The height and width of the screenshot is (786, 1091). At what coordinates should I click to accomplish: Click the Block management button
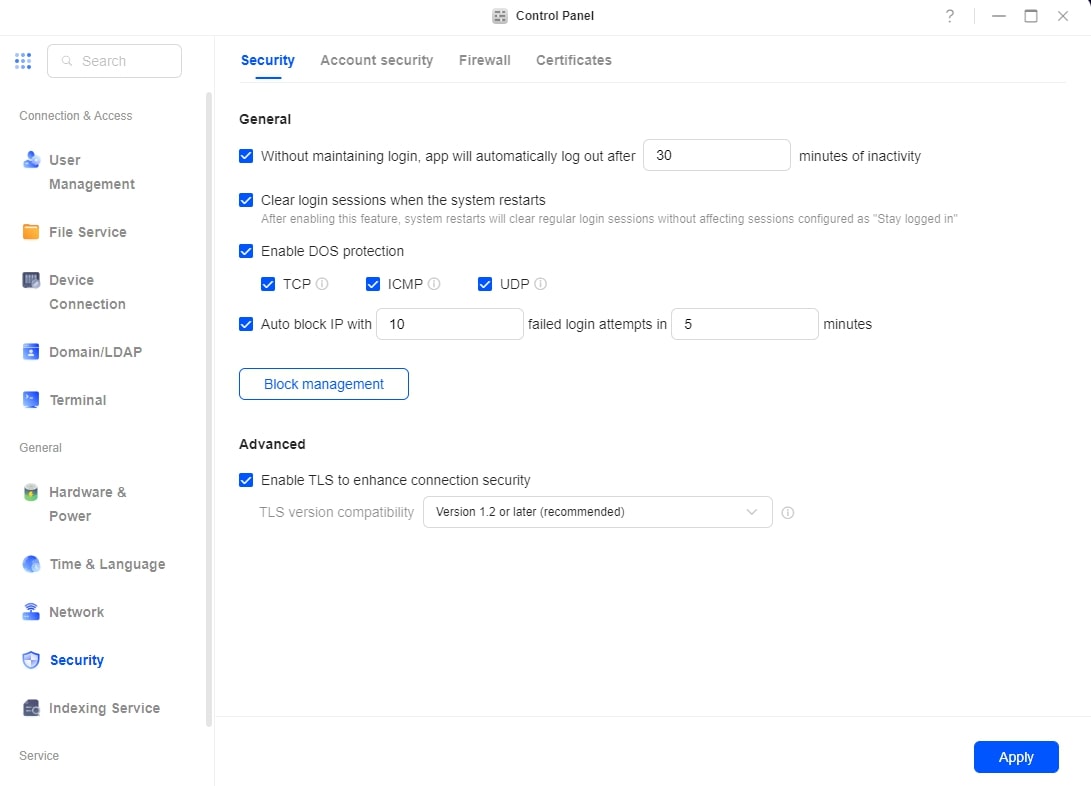(323, 384)
